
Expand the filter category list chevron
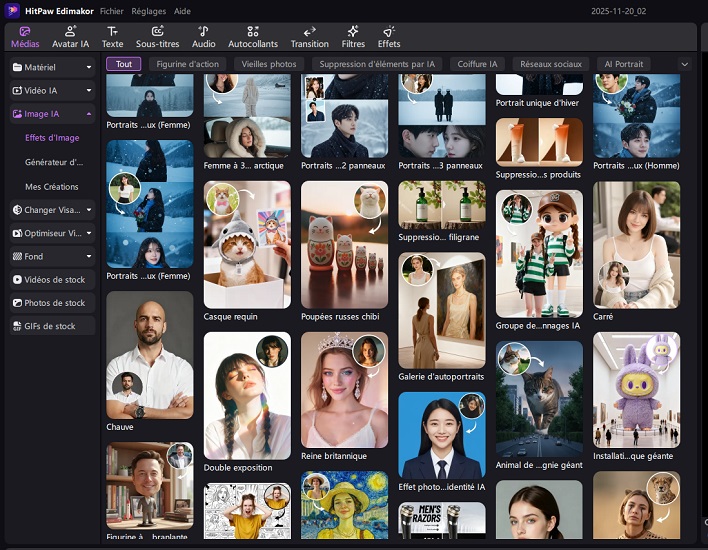point(684,64)
